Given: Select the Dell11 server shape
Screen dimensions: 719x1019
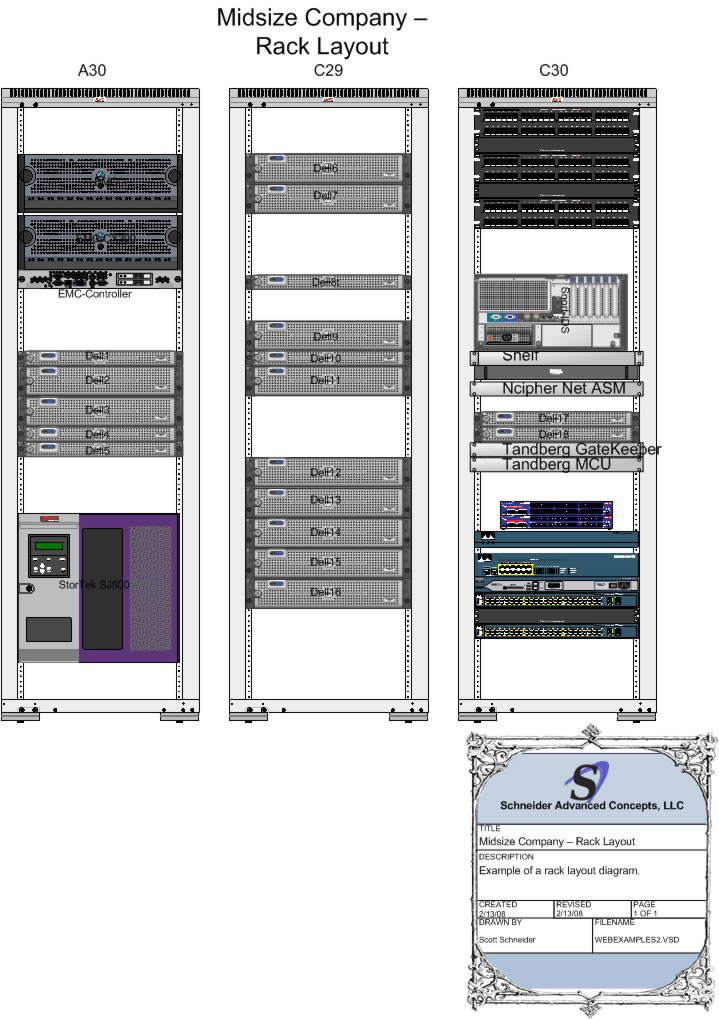Looking at the screenshot, I should tap(328, 381).
